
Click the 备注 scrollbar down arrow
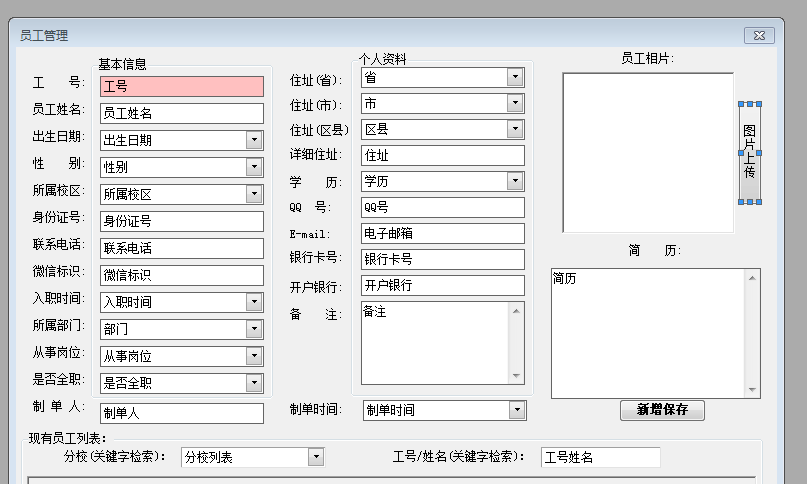click(516, 376)
